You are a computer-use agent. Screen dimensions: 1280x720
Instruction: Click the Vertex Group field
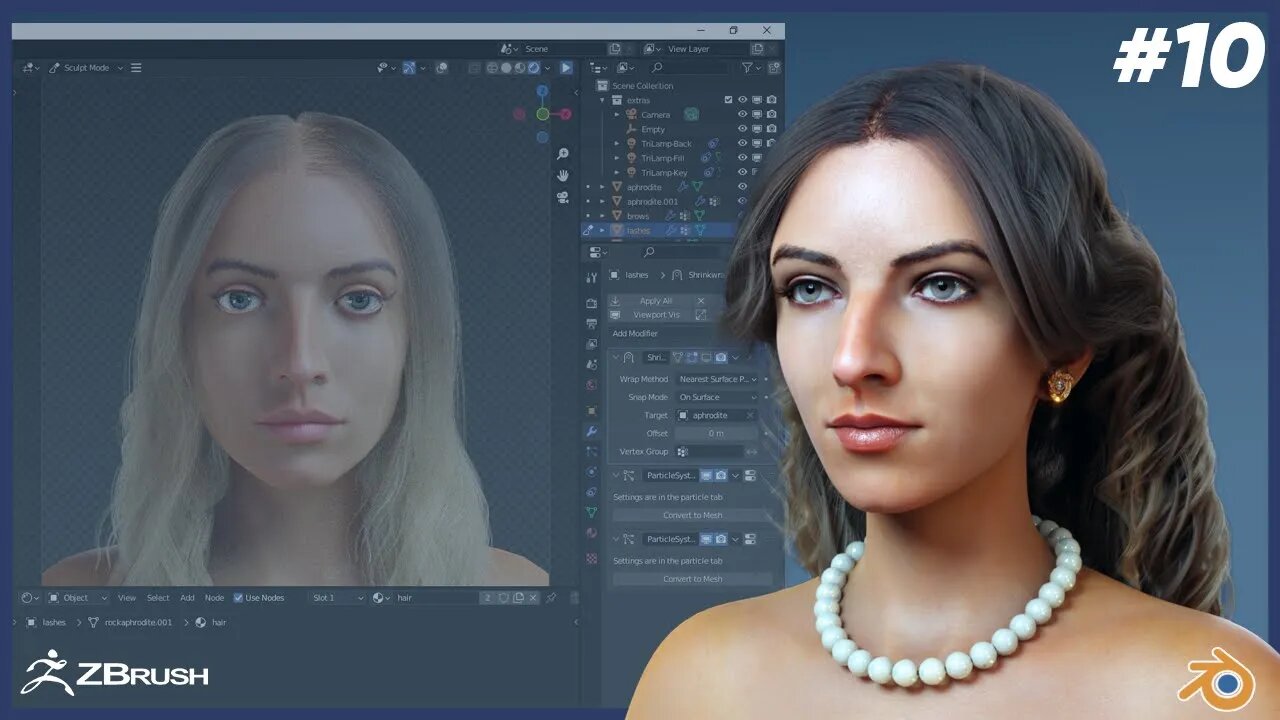709,452
